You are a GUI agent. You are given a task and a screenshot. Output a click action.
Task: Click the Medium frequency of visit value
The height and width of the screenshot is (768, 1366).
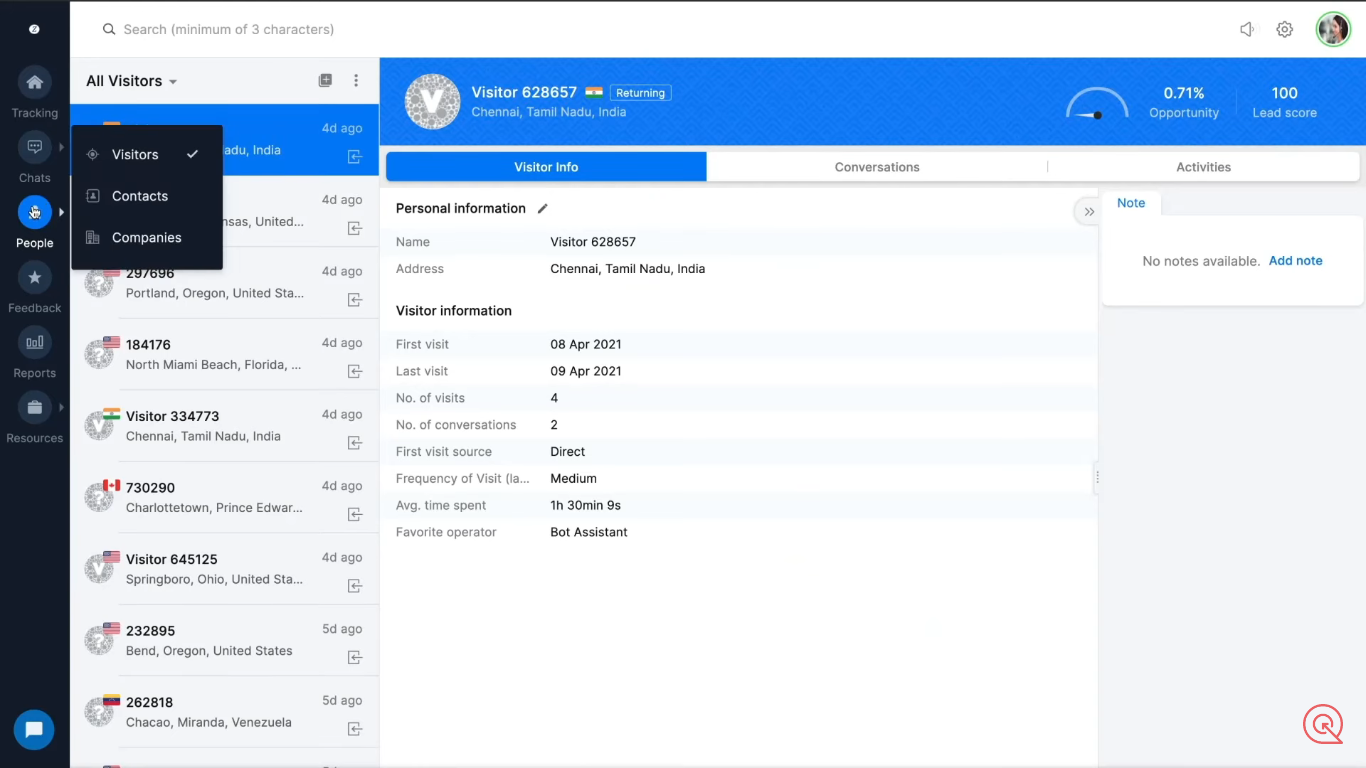click(x=573, y=478)
